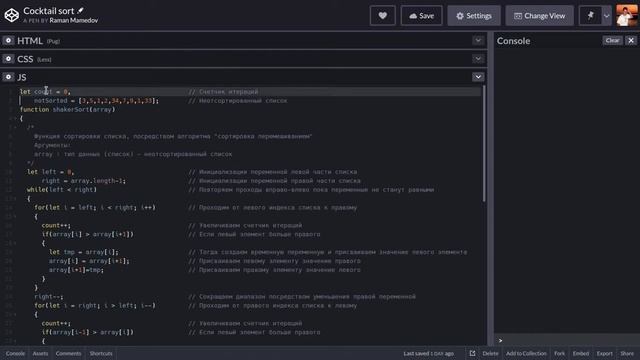Click the Console panel heading
The image size is (640, 360).
tap(513, 41)
